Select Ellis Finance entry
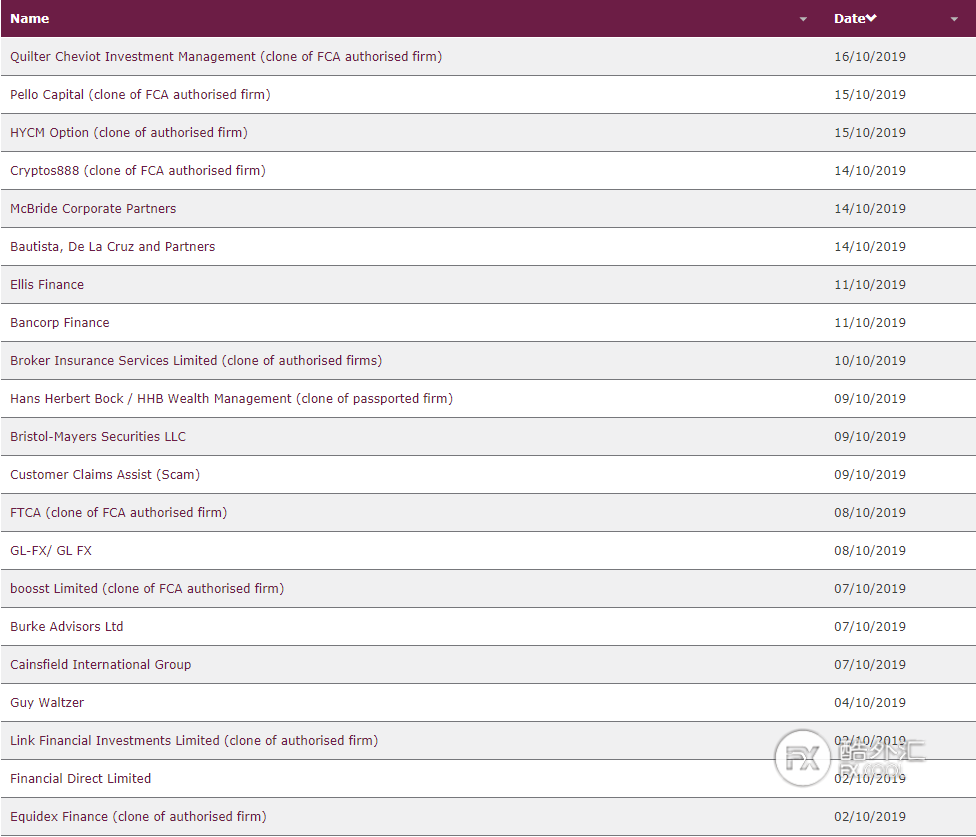Viewport: 976px width, 837px height. [47, 285]
